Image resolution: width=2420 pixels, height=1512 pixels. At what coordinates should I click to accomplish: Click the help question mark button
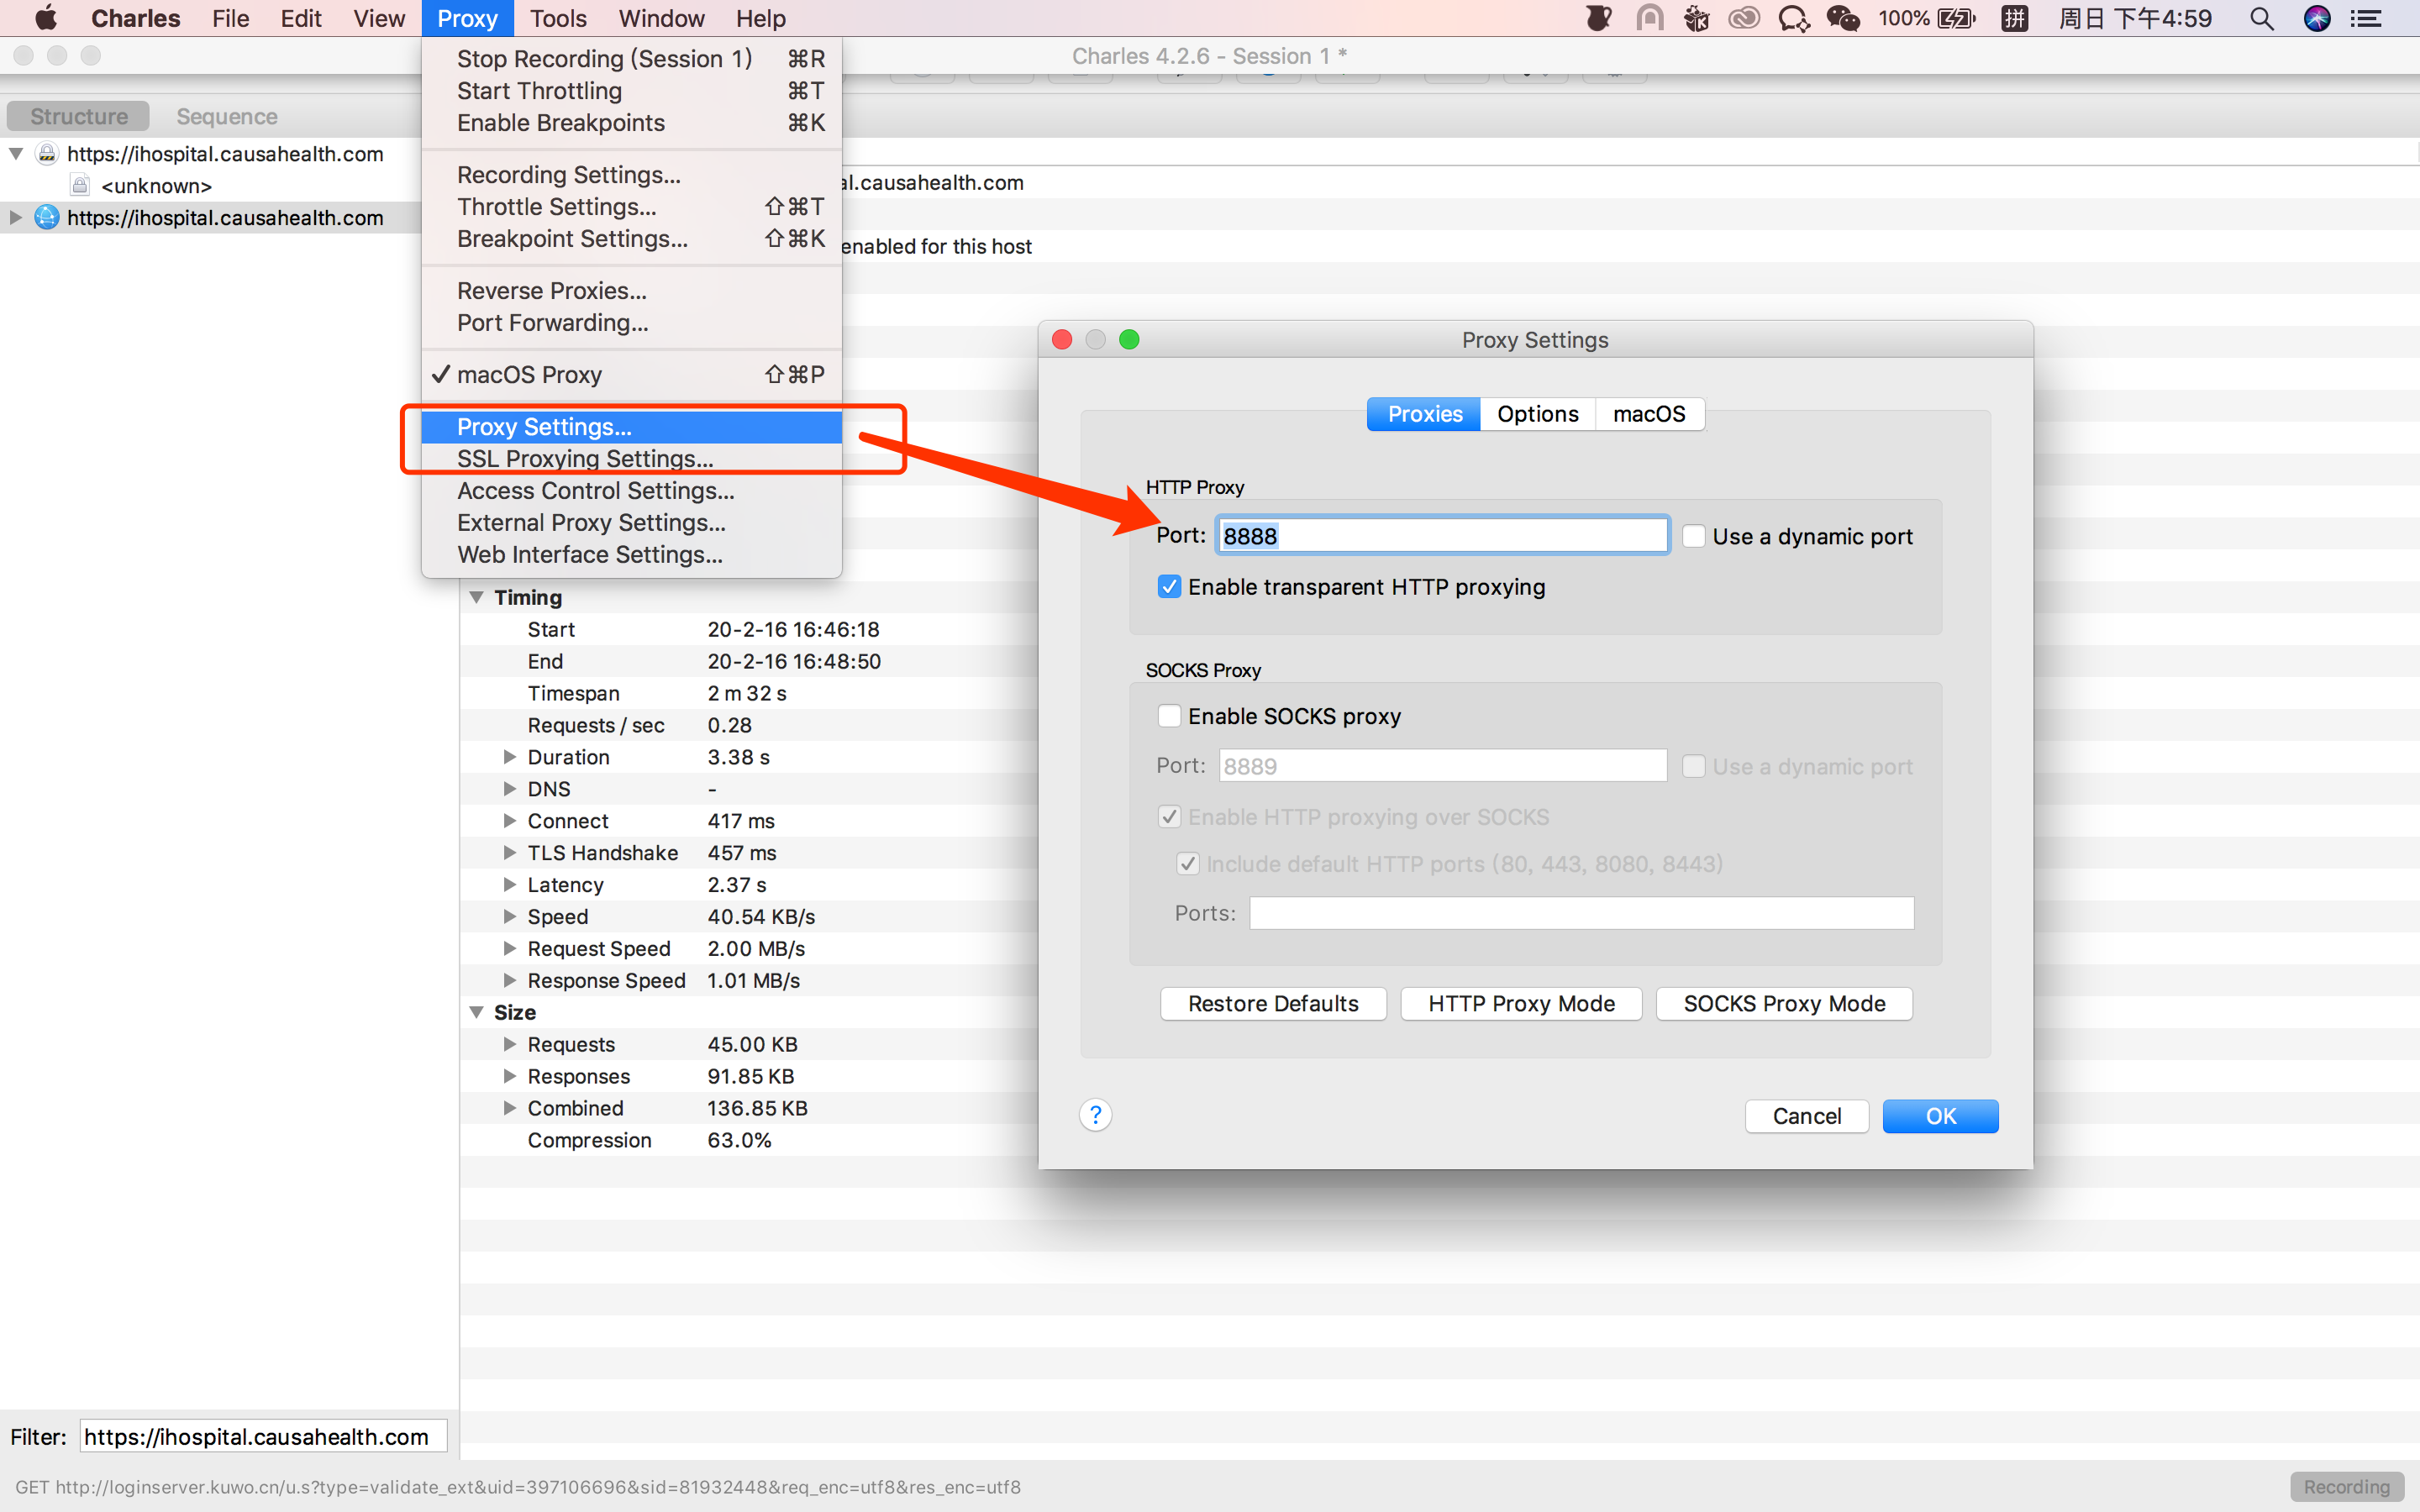point(1095,1115)
